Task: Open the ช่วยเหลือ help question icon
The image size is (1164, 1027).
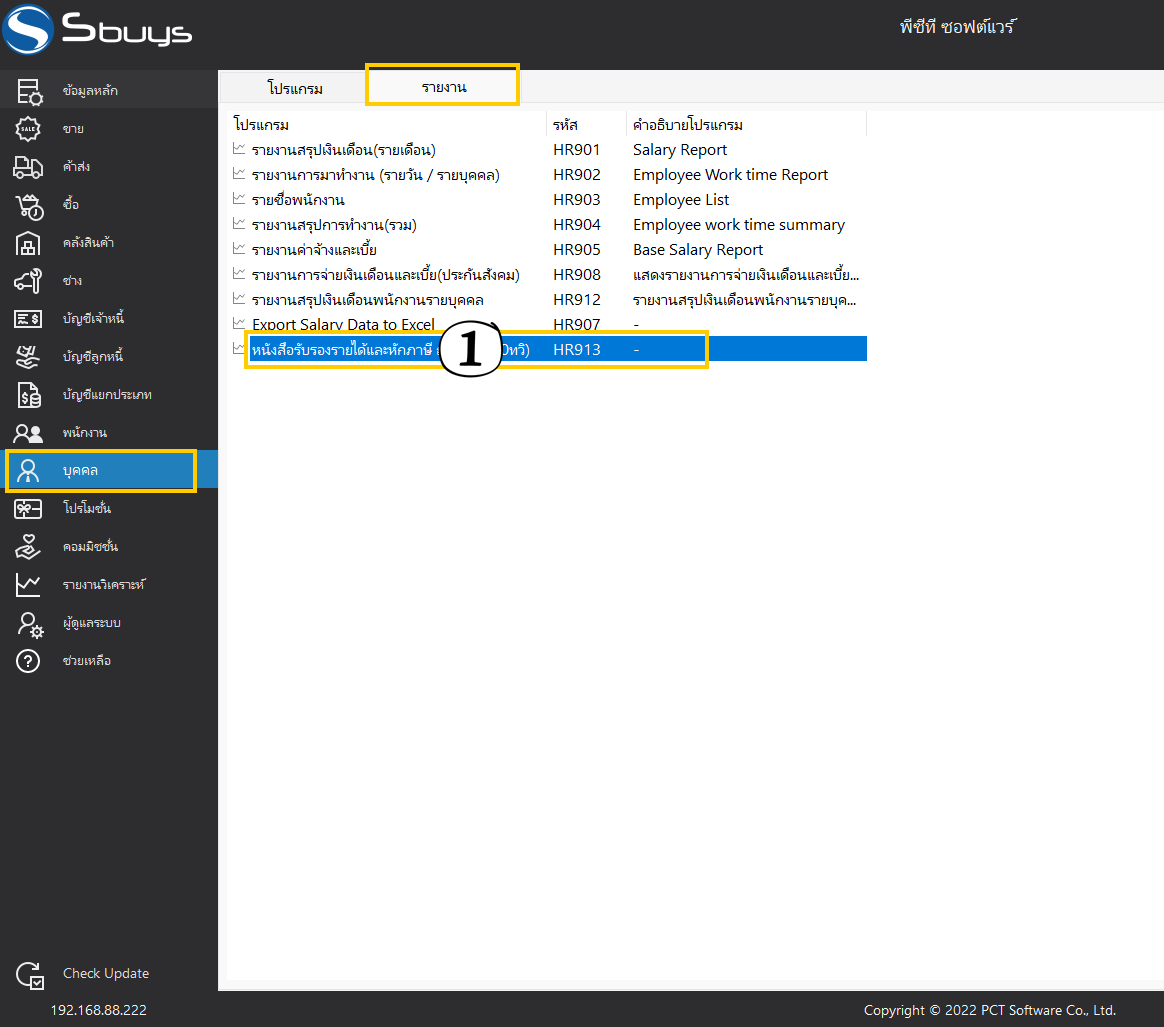Action: 28,660
